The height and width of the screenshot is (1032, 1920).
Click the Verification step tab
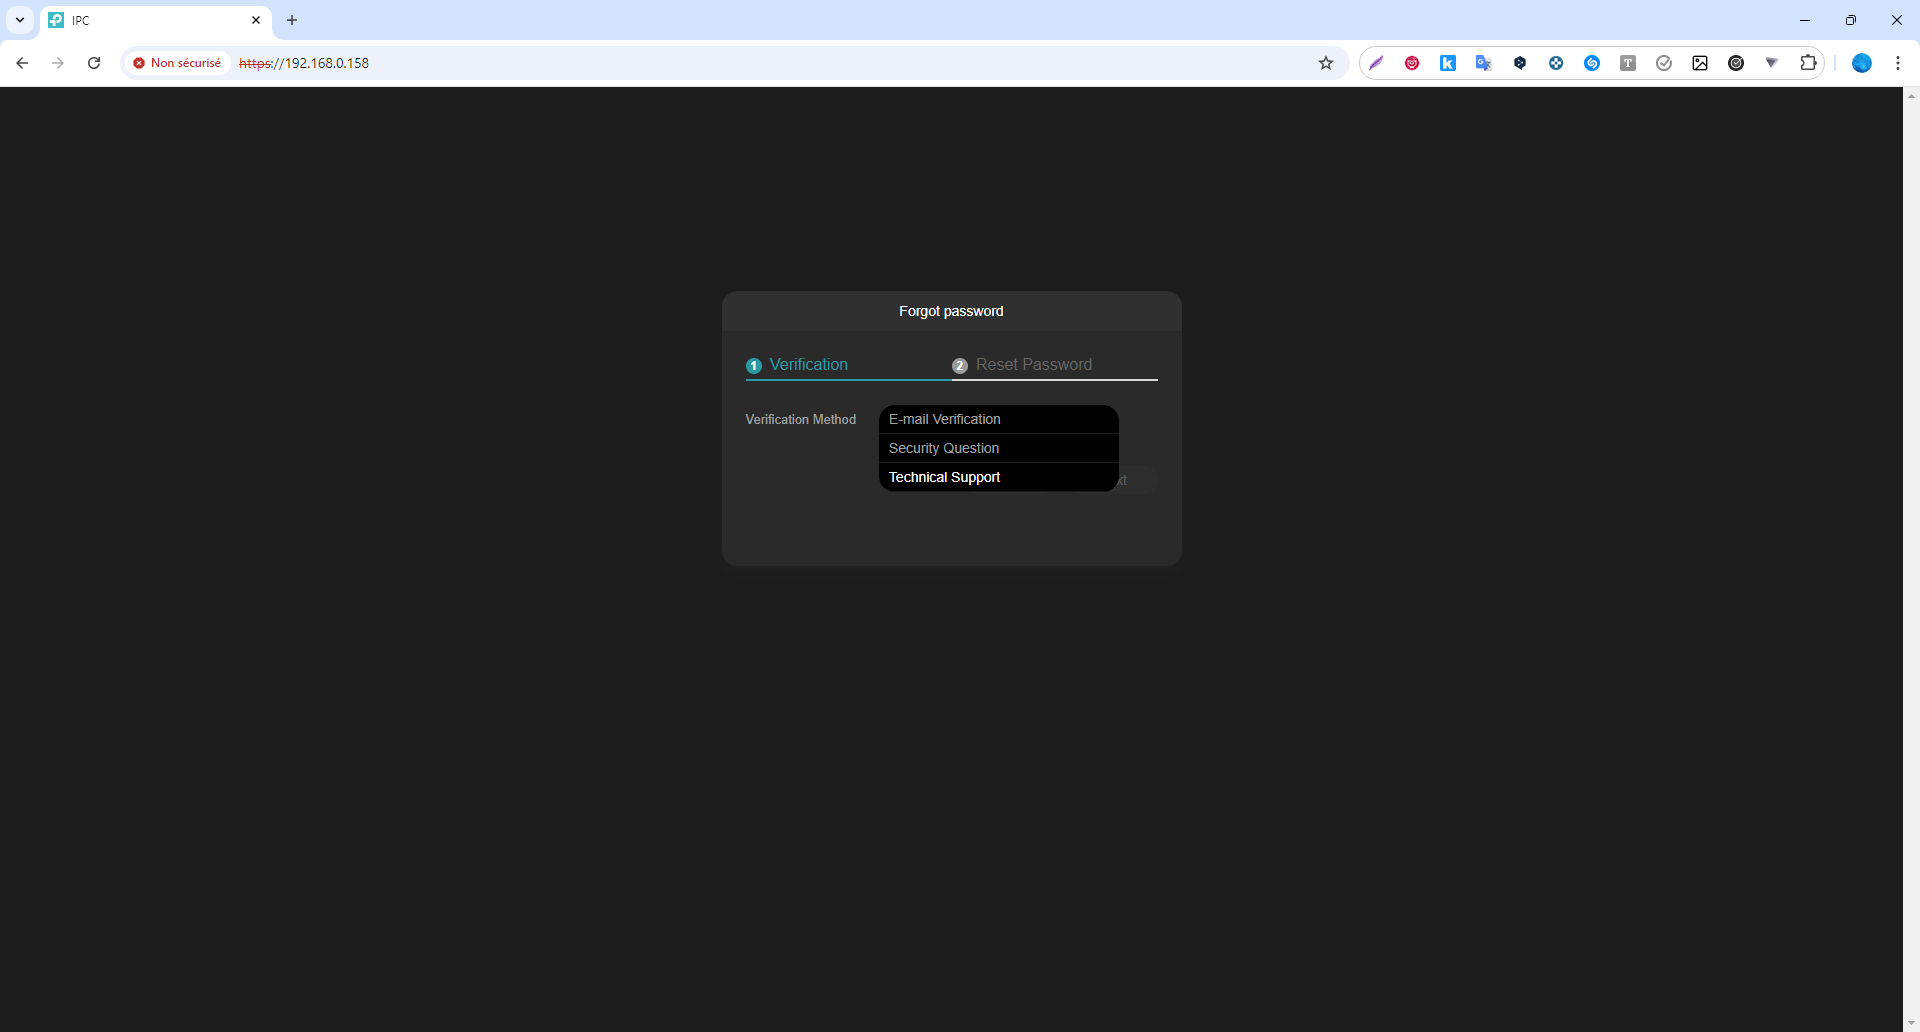click(x=808, y=365)
